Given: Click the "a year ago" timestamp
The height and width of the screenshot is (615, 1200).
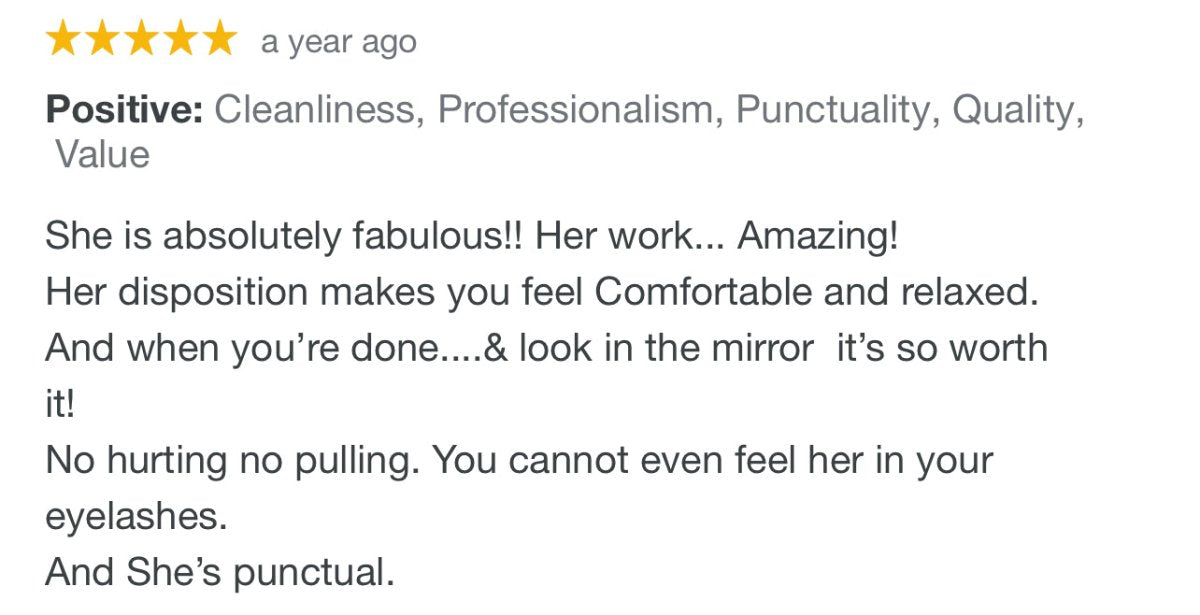Looking at the screenshot, I should (338, 43).
